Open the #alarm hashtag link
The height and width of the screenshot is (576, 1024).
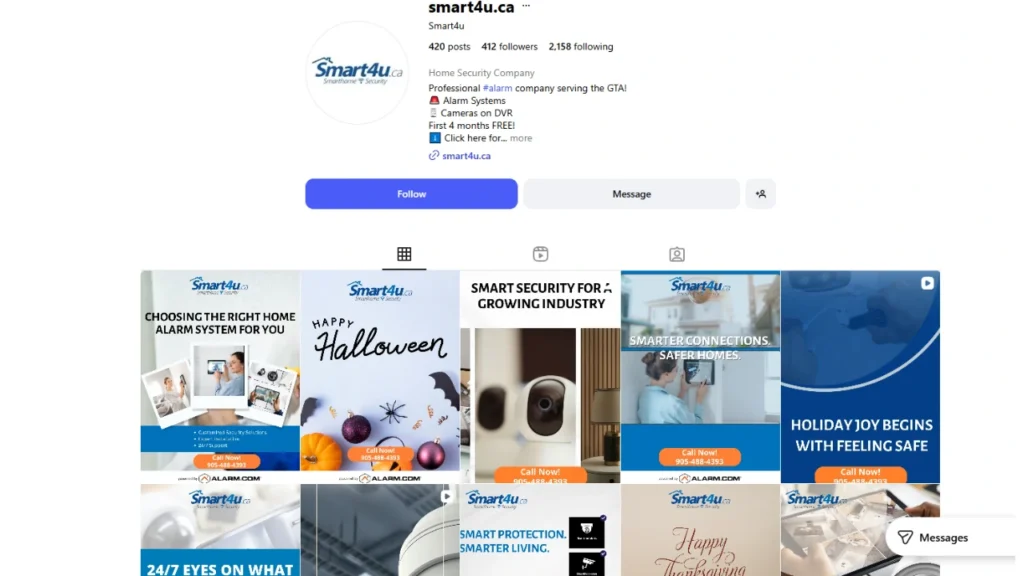(x=498, y=88)
